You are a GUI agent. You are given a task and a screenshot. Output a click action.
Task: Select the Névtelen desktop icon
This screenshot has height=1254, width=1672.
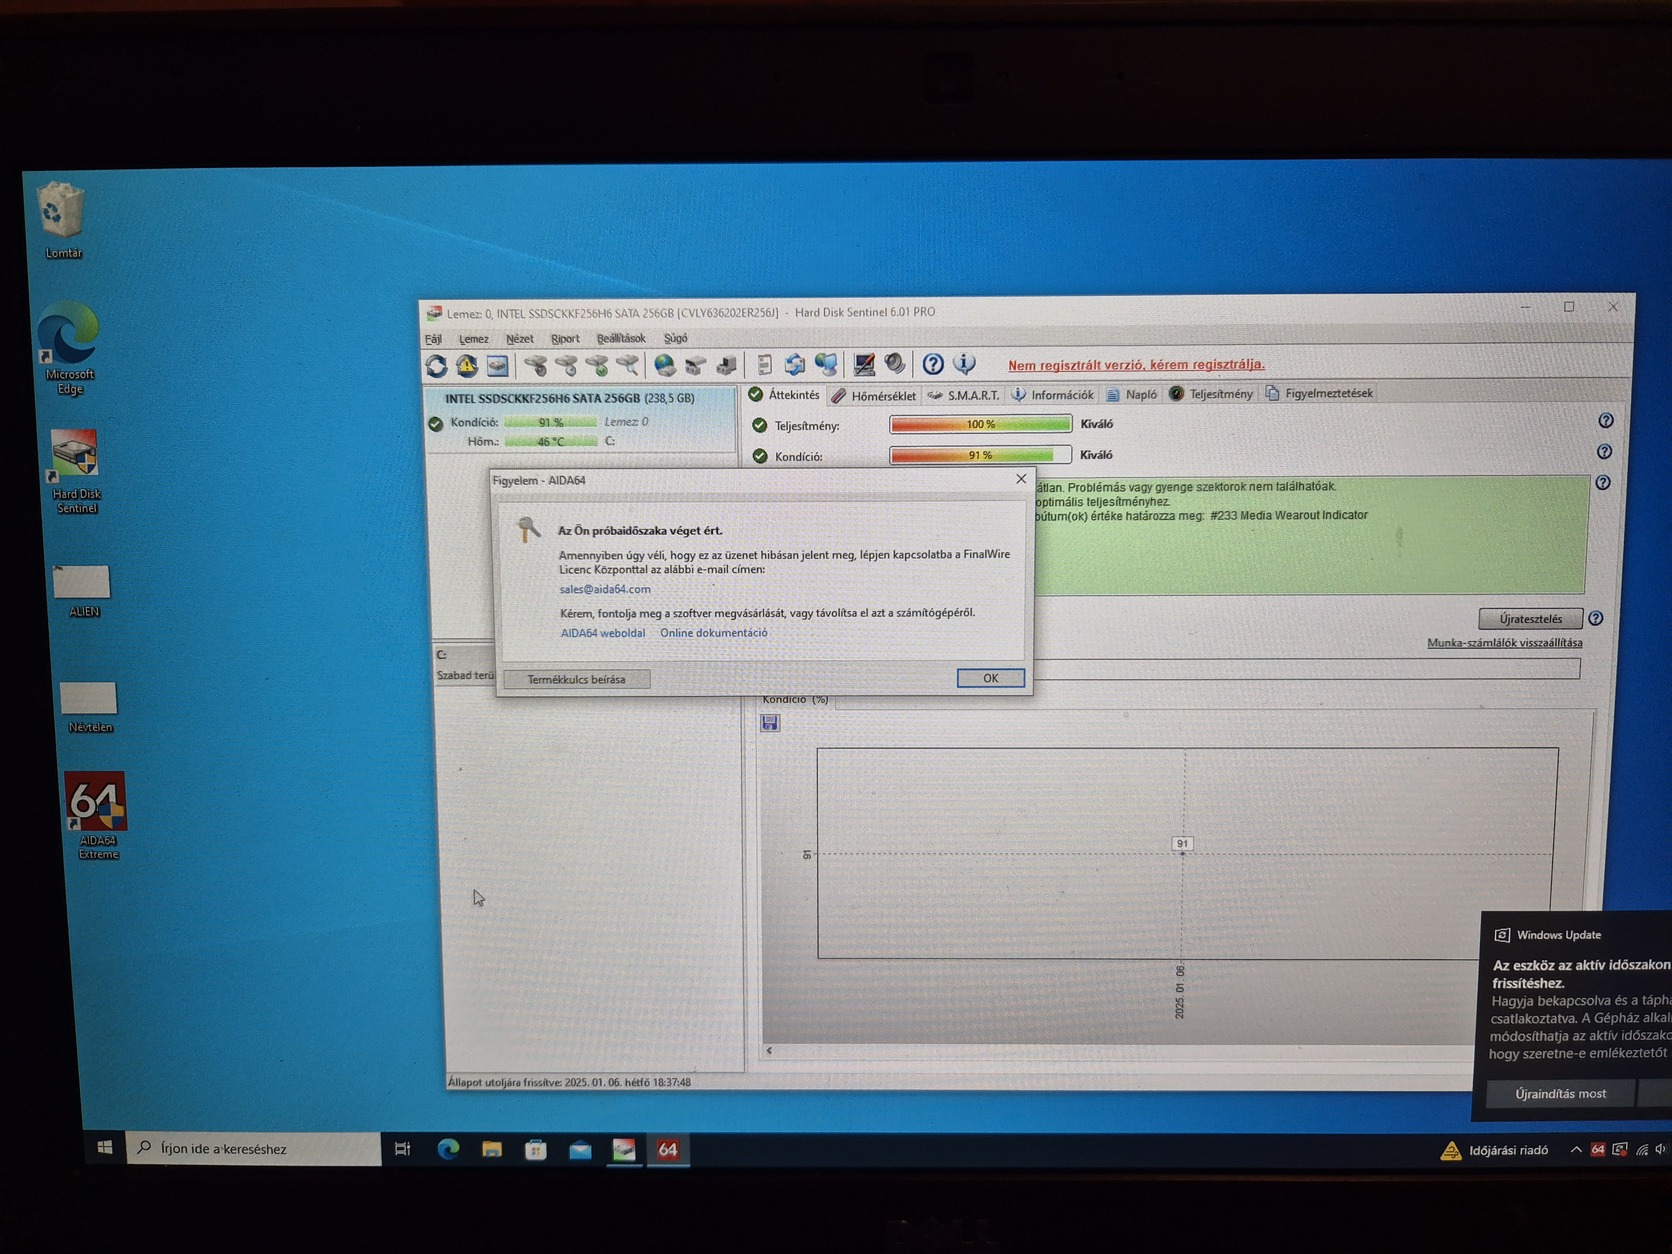(89, 707)
